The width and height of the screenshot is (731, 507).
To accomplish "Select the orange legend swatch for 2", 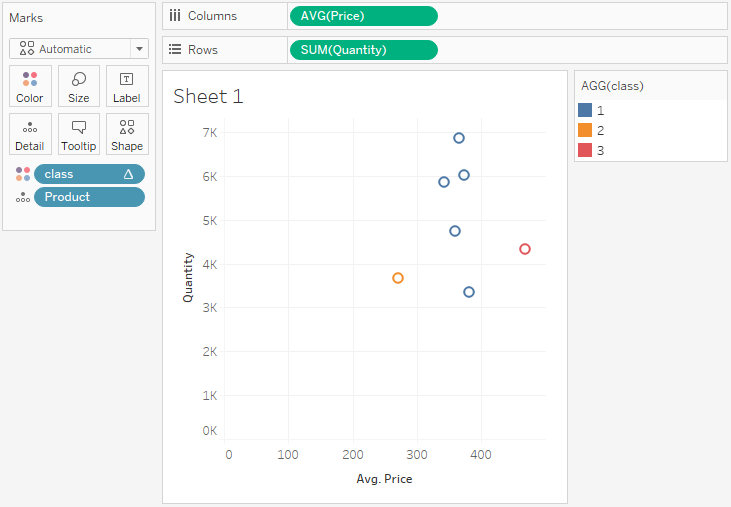I will point(585,130).
